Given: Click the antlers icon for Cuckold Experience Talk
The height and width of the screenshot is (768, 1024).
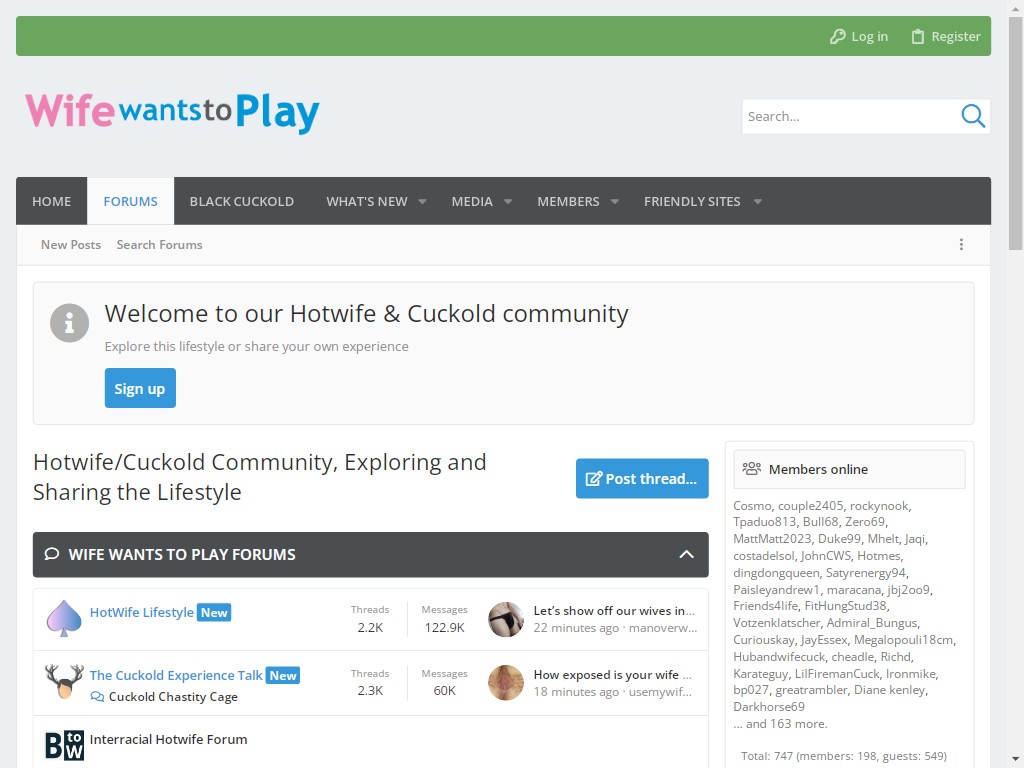Looking at the screenshot, I should (64, 681).
